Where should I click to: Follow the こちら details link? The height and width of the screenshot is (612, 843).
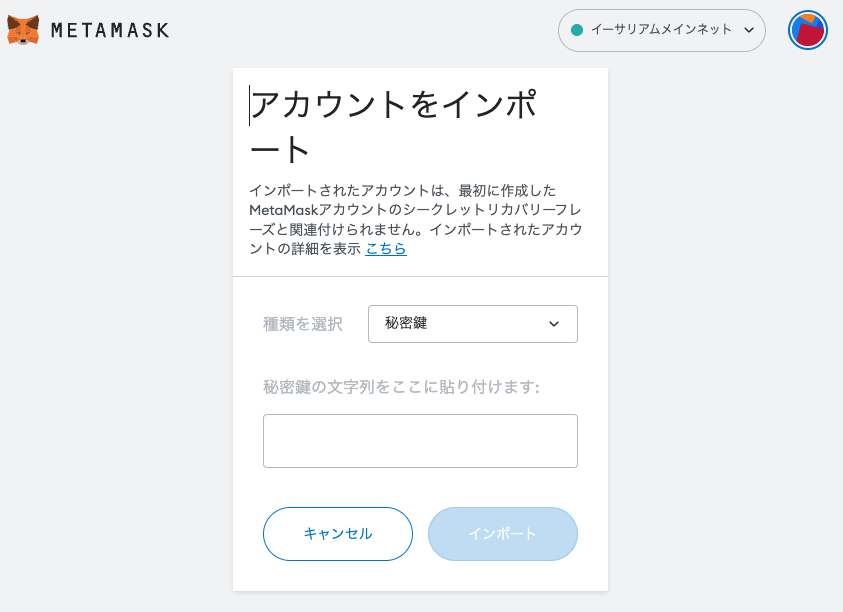386,249
